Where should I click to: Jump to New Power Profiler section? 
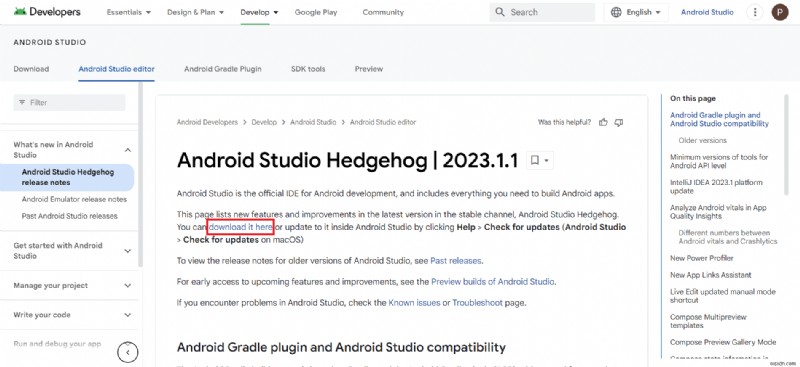pos(702,258)
